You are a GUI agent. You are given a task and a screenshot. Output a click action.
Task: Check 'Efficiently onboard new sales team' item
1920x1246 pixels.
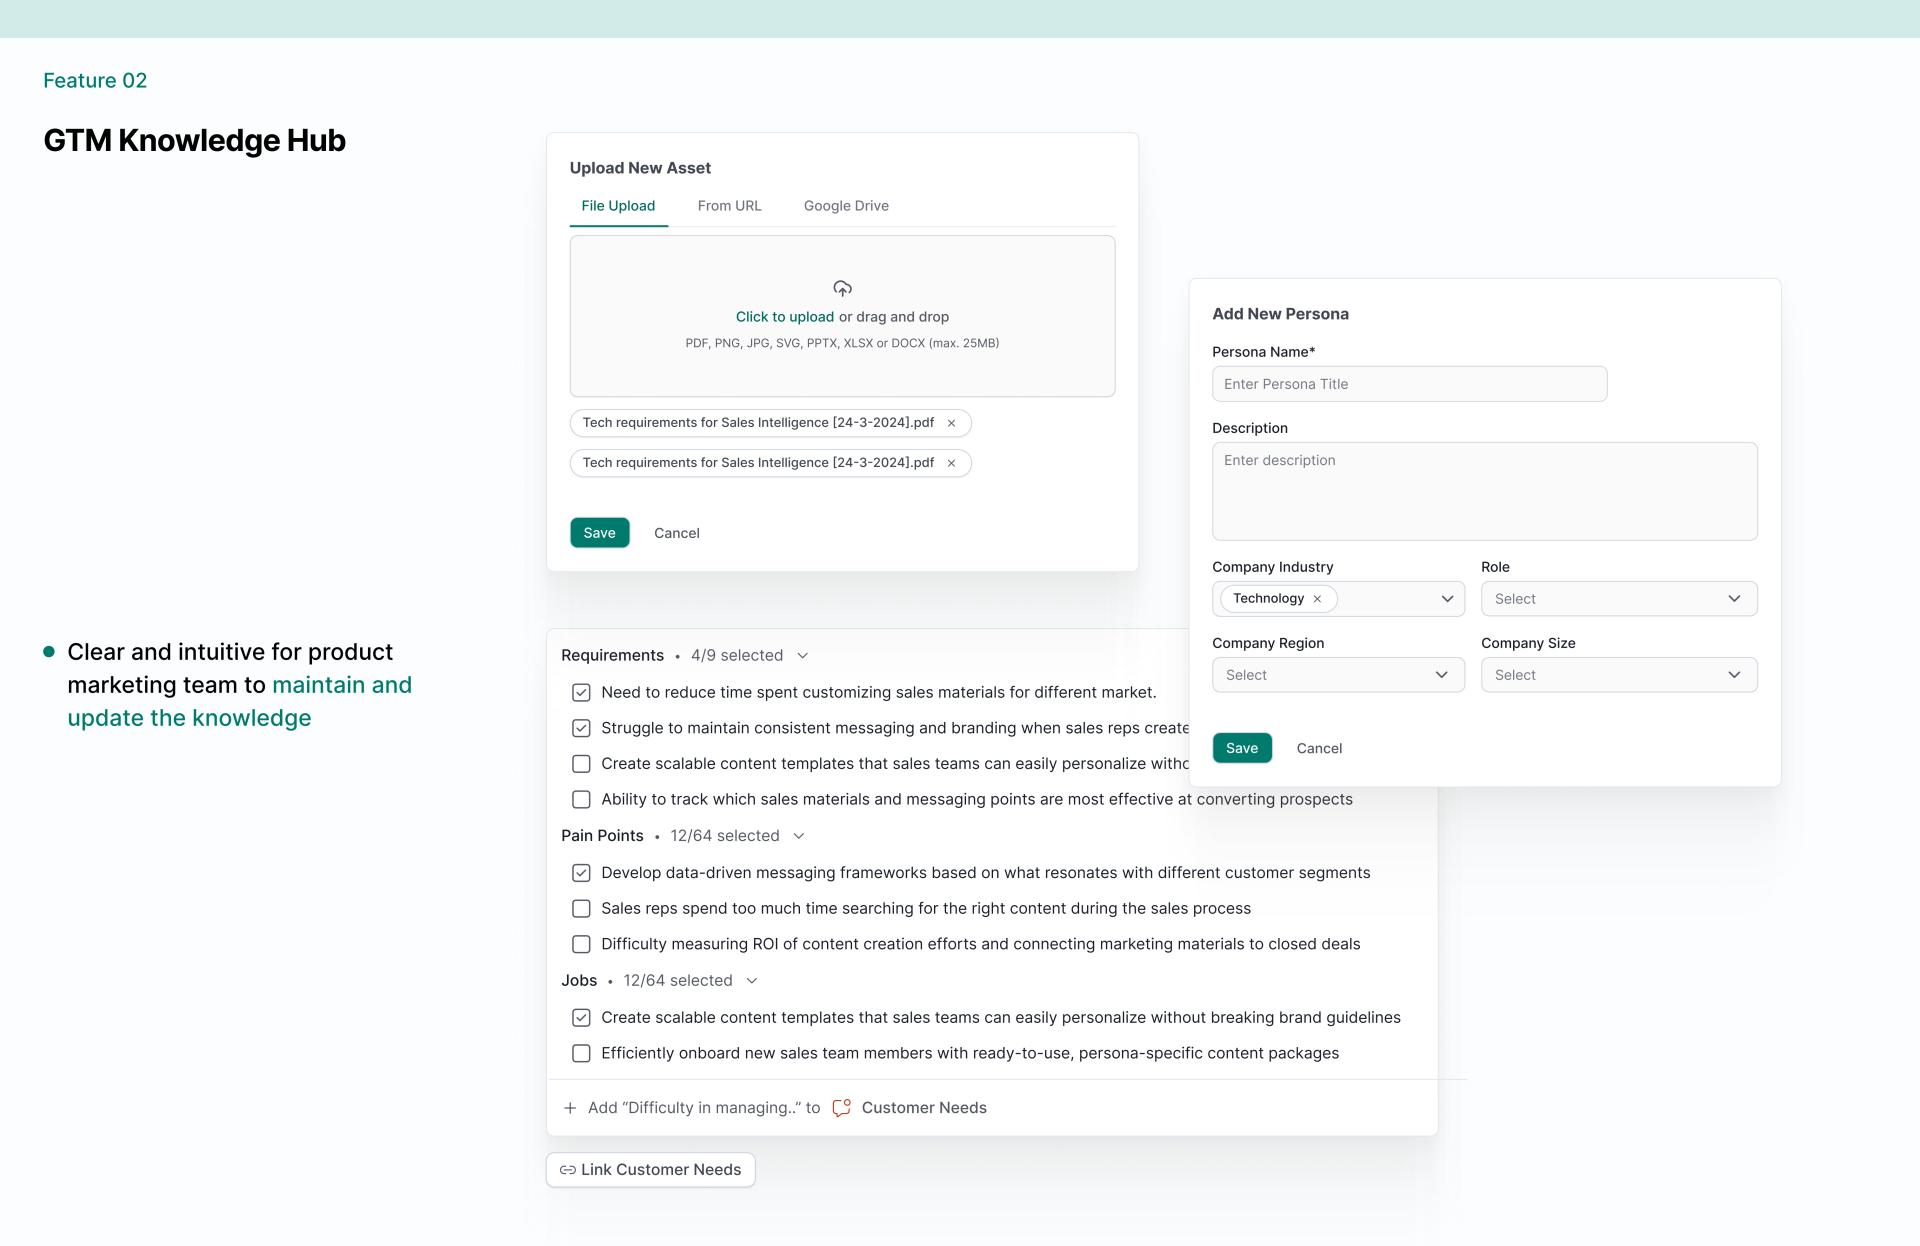581,1053
